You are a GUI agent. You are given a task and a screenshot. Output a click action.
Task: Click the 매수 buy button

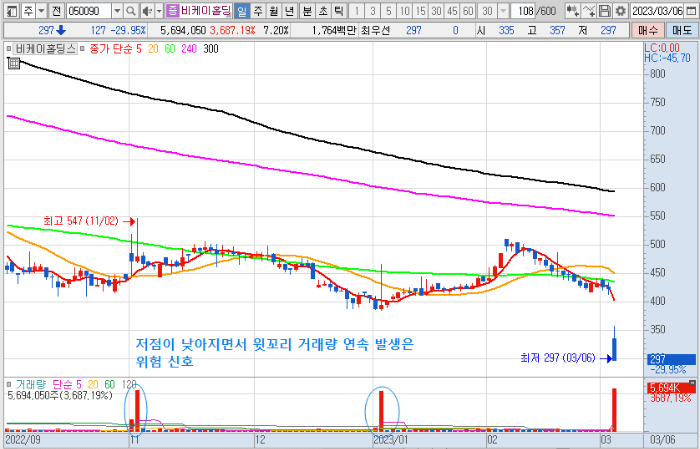(x=648, y=30)
